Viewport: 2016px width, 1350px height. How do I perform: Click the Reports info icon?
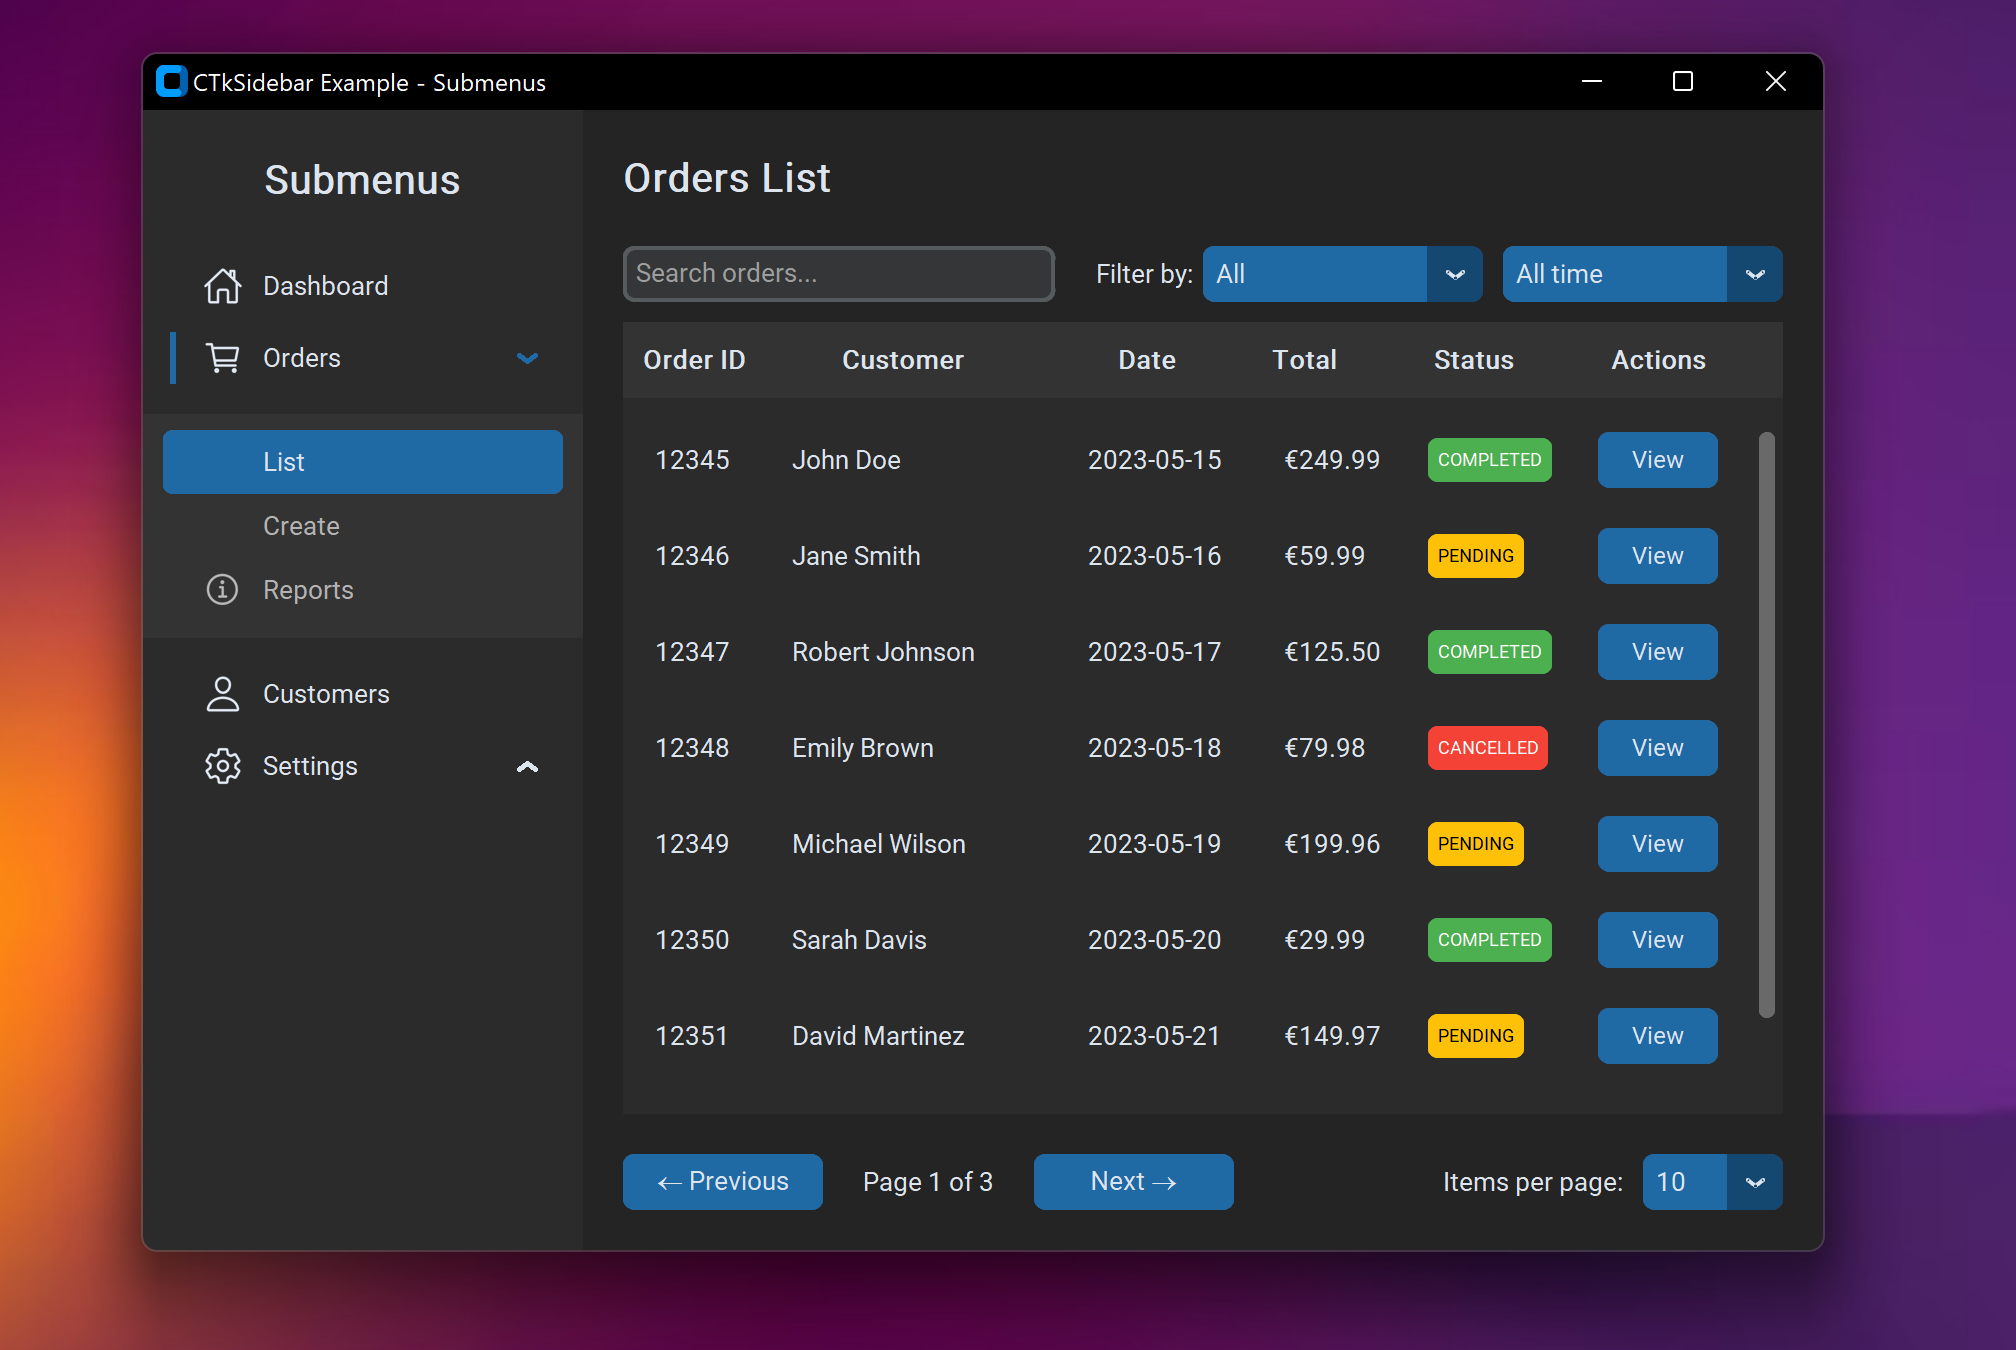click(x=222, y=590)
